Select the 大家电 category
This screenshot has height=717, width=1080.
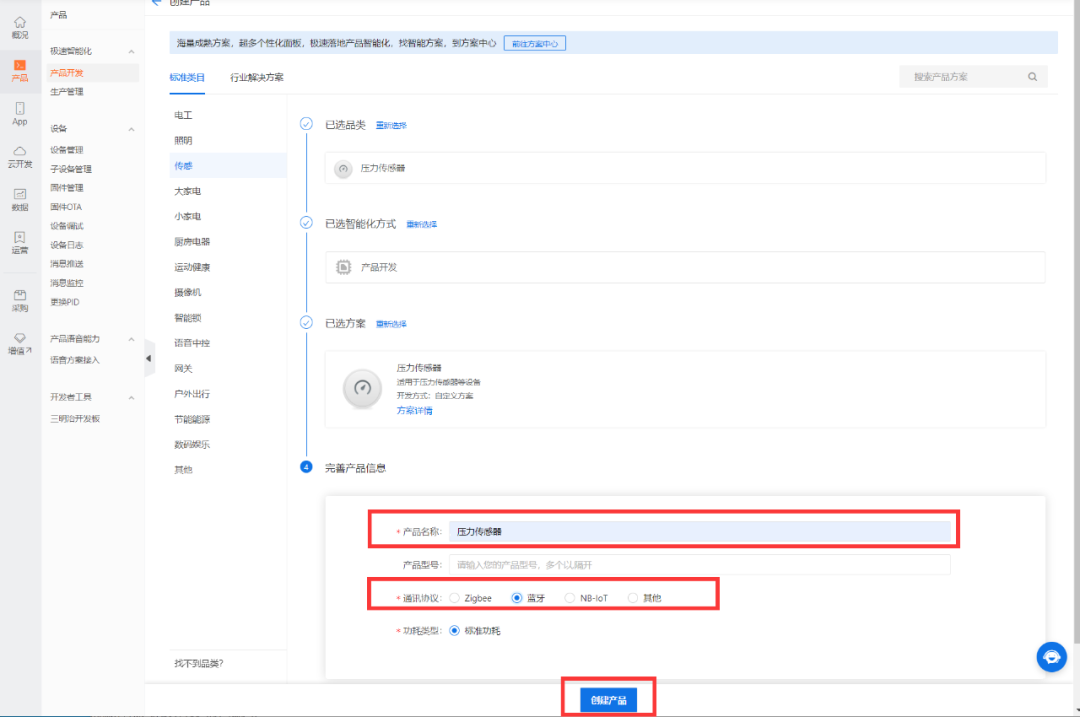(188, 191)
